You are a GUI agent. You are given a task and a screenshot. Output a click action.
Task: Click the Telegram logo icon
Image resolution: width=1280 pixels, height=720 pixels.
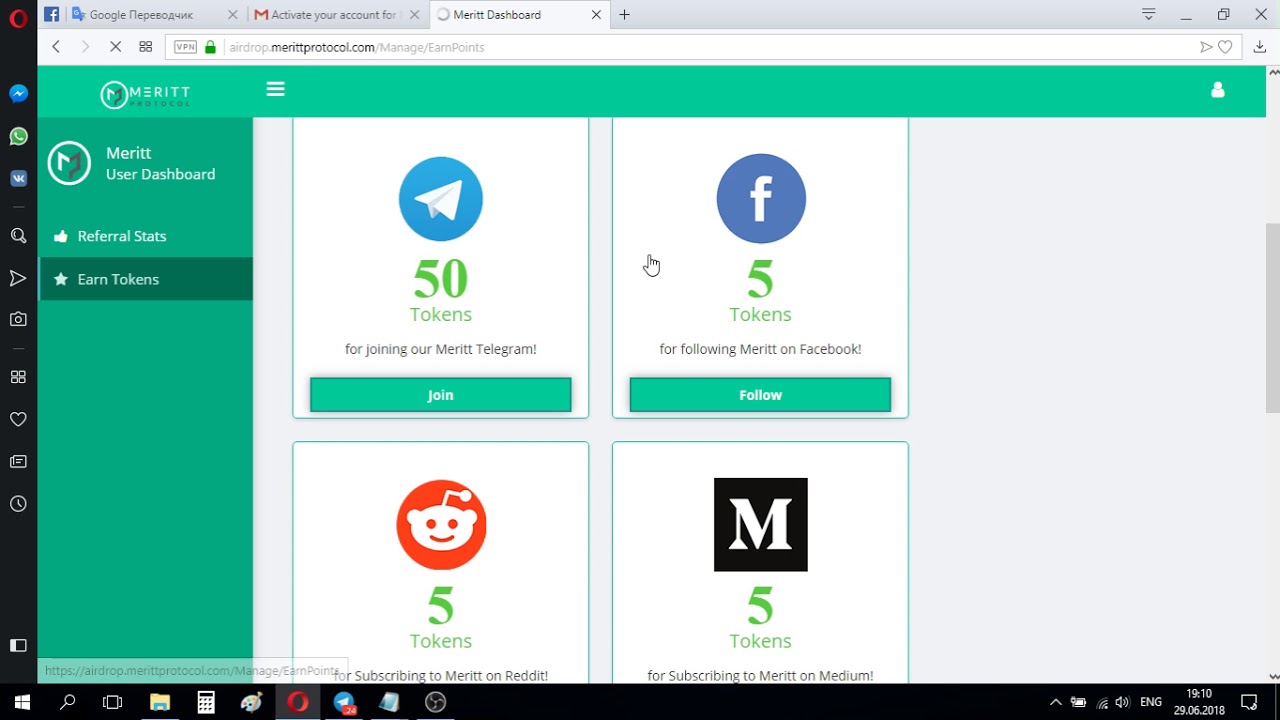(440, 199)
